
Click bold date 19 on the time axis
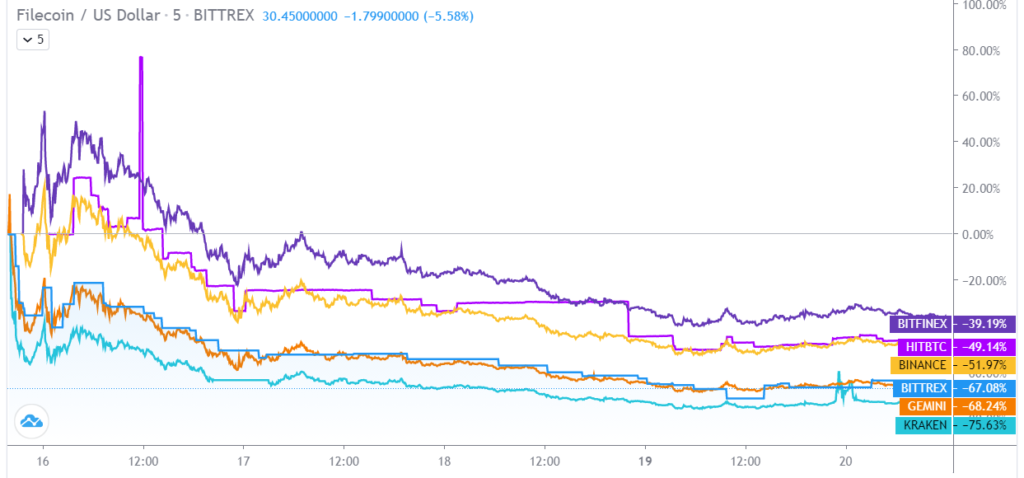(645, 463)
